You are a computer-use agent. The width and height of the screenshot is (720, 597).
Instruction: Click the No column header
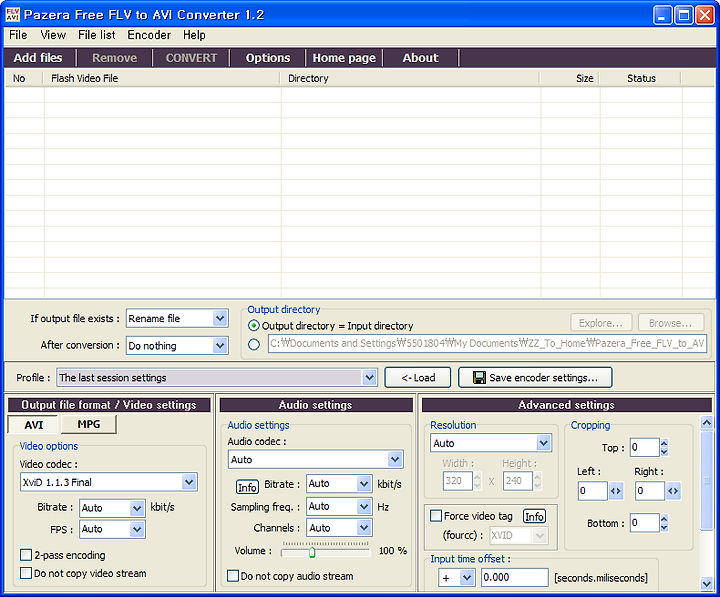coord(24,78)
